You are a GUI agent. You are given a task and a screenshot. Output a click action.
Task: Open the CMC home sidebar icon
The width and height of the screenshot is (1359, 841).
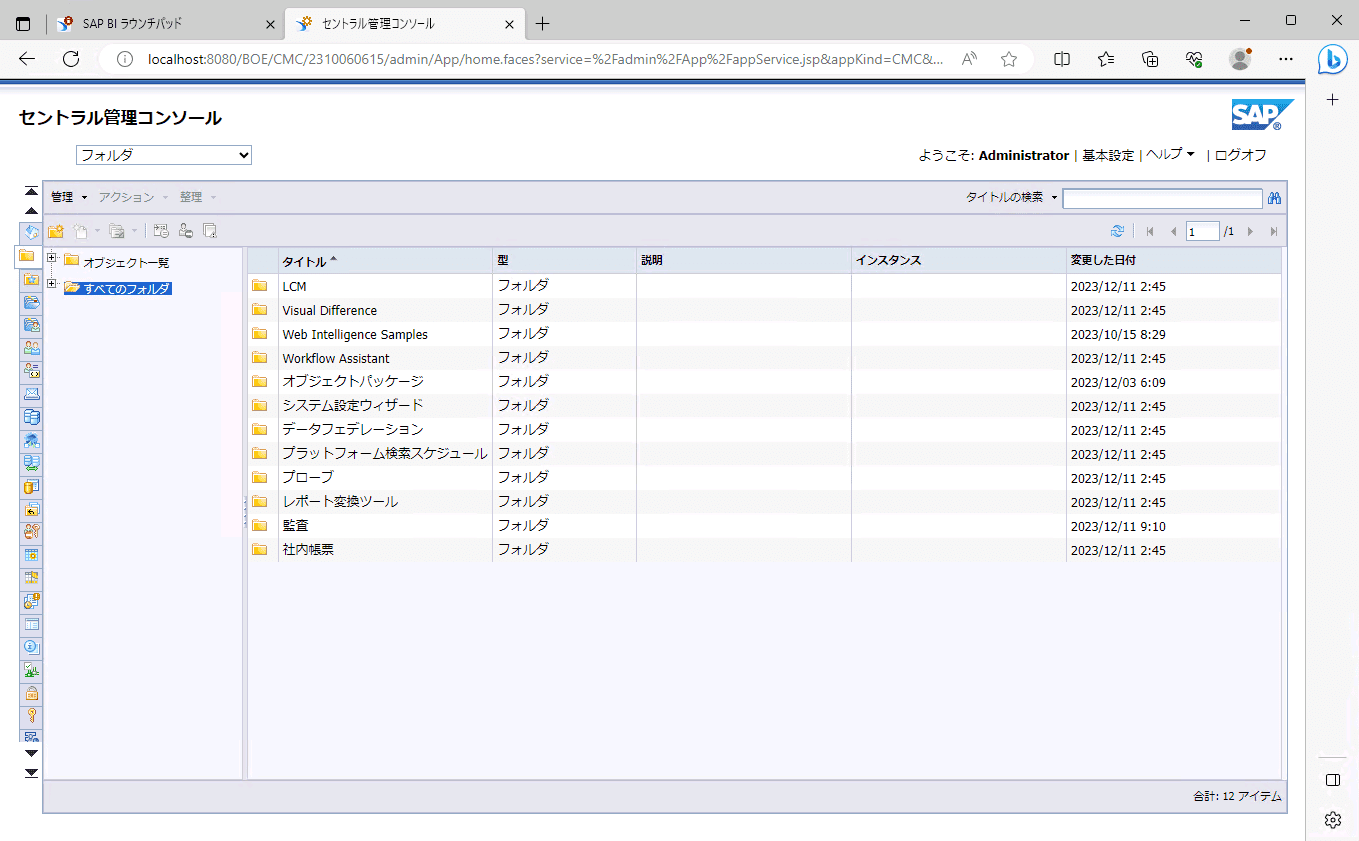coord(31,232)
